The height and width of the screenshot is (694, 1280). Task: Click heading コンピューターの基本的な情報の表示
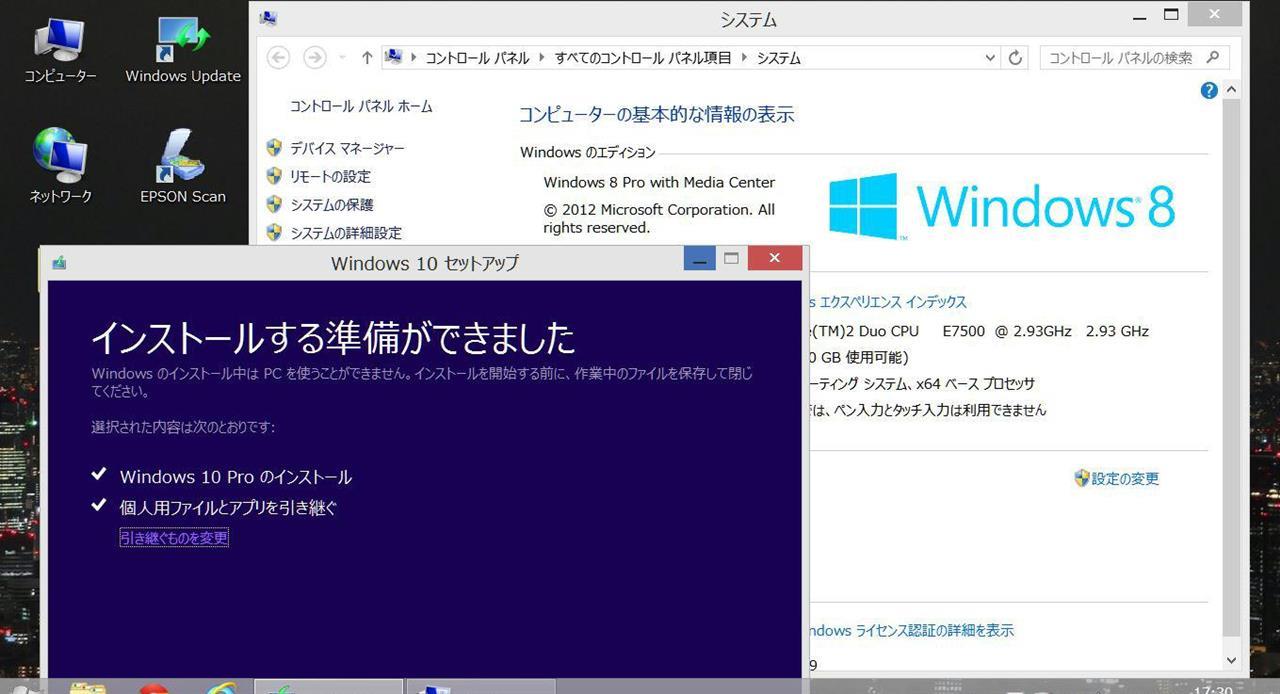click(656, 114)
